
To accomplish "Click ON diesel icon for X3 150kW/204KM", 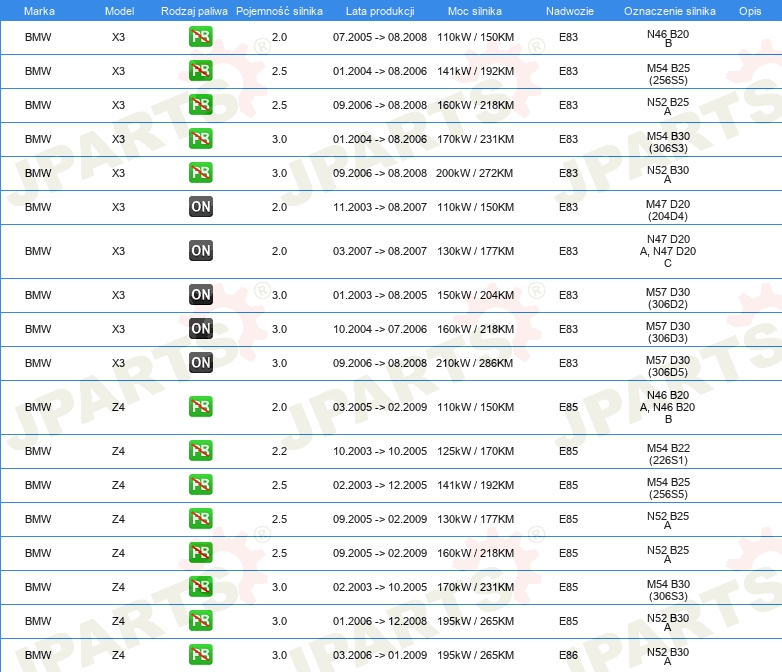I will click(200, 294).
